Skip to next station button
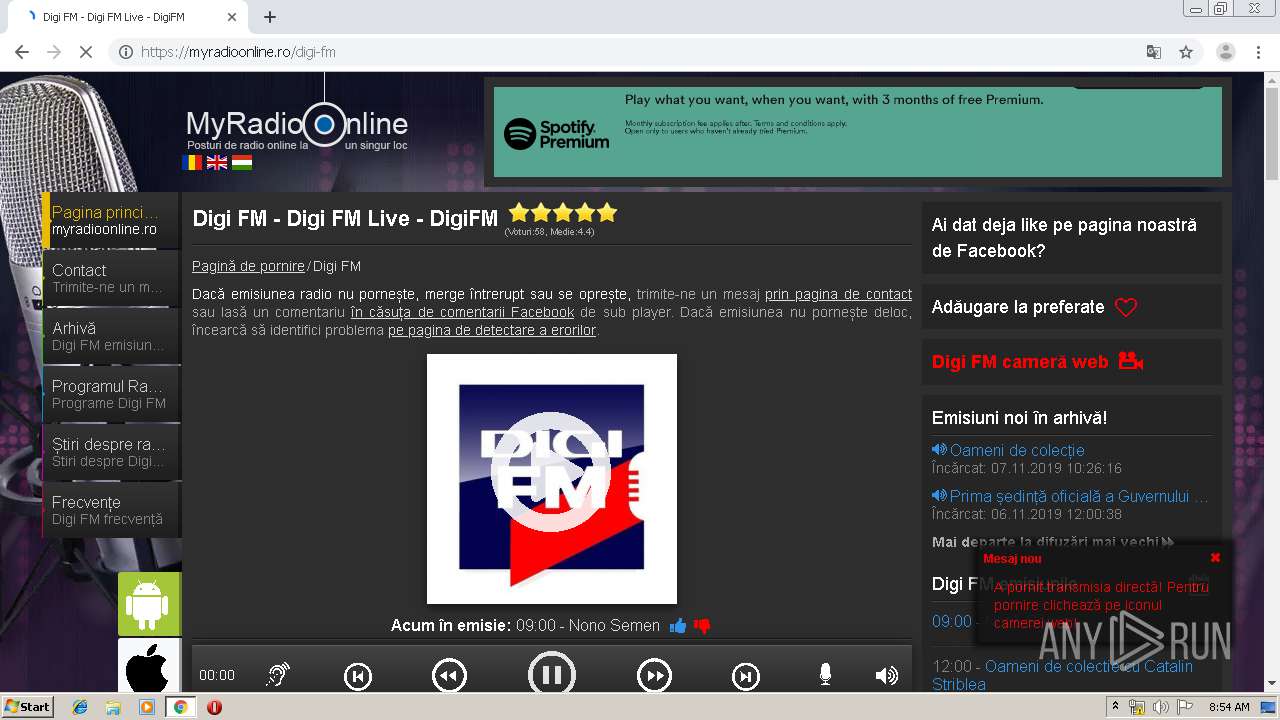 point(746,677)
